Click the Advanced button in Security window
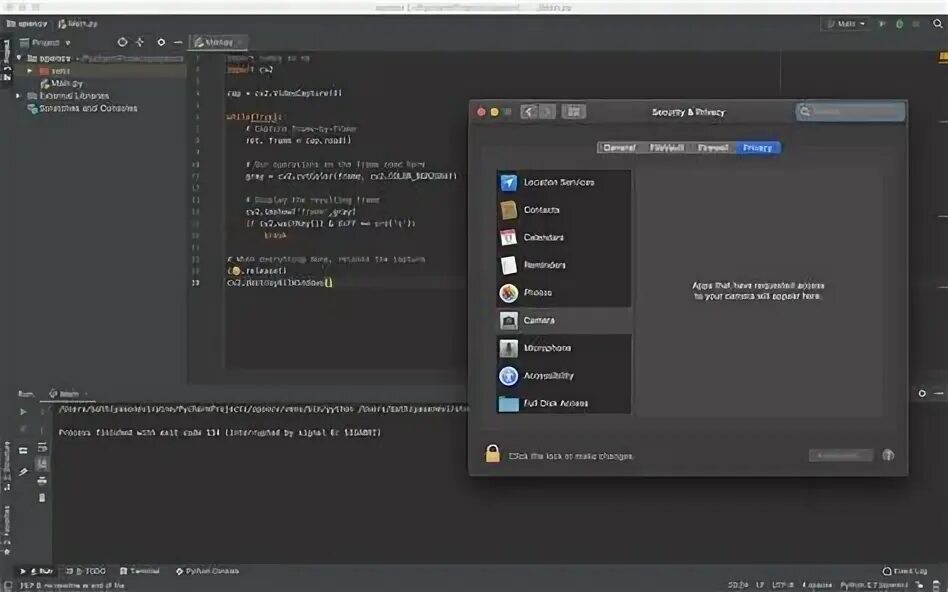The height and width of the screenshot is (592, 948). tap(841, 455)
